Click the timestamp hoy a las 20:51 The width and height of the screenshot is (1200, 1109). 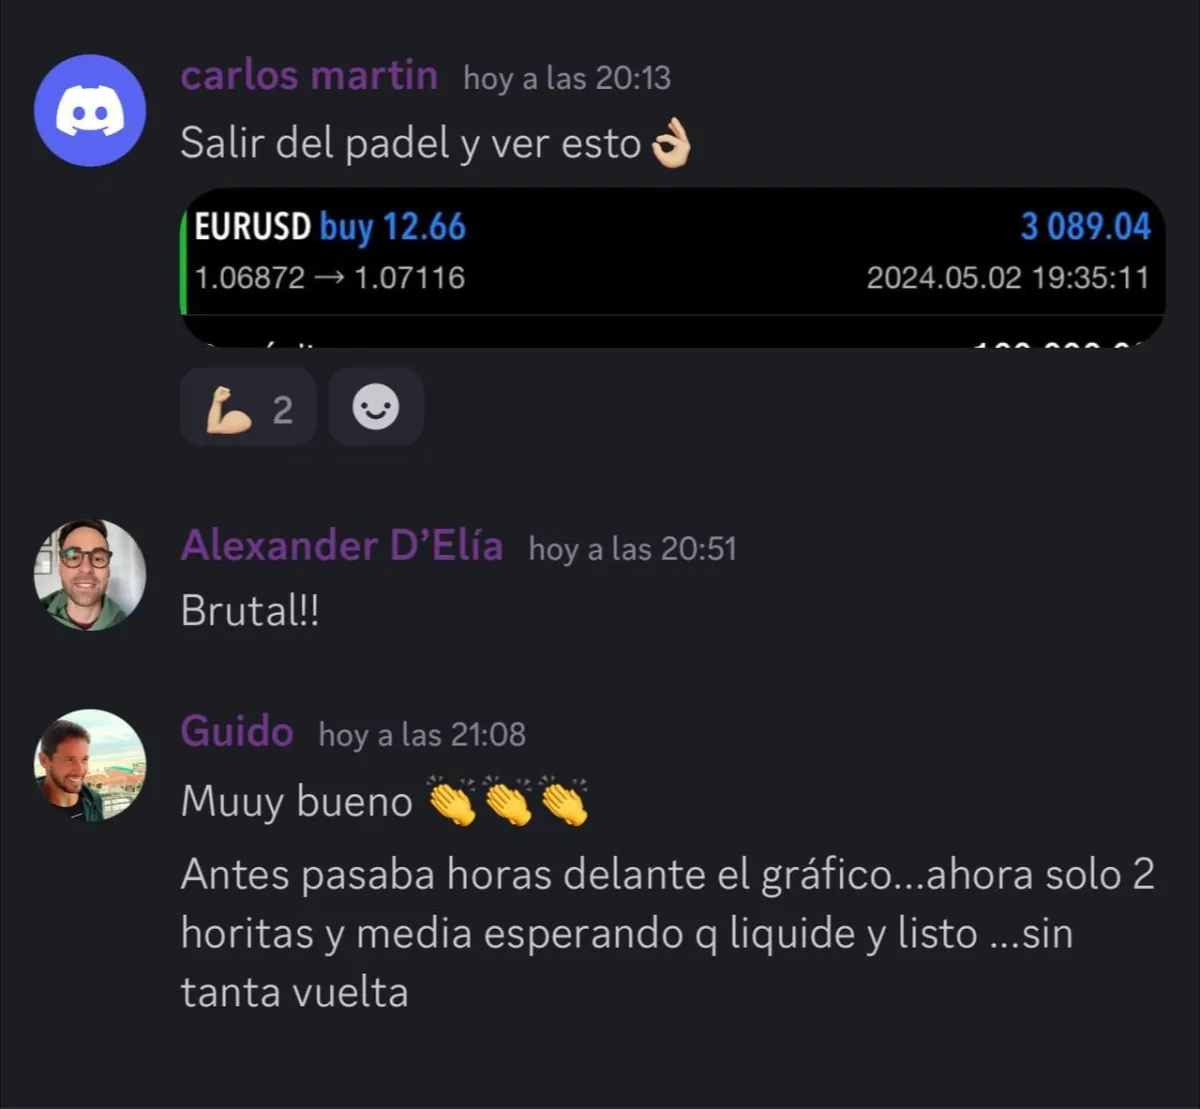pyautogui.click(x=632, y=549)
